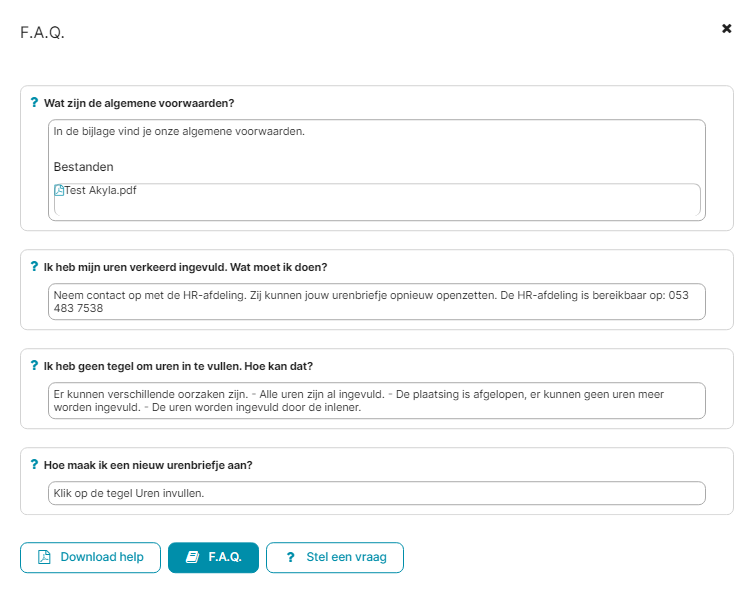This screenshot has width=754, height=592.
Task: Click the Bestanden heading in first answer
Action: click(84, 167)
